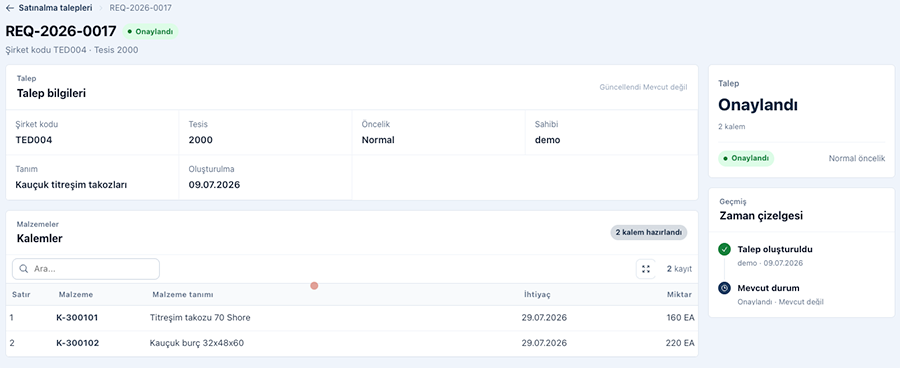Image resolution: width=900 pixels, height=368 pixels.
Task: Sort by Malzeme tanımı column header
Action: point(183,295)
